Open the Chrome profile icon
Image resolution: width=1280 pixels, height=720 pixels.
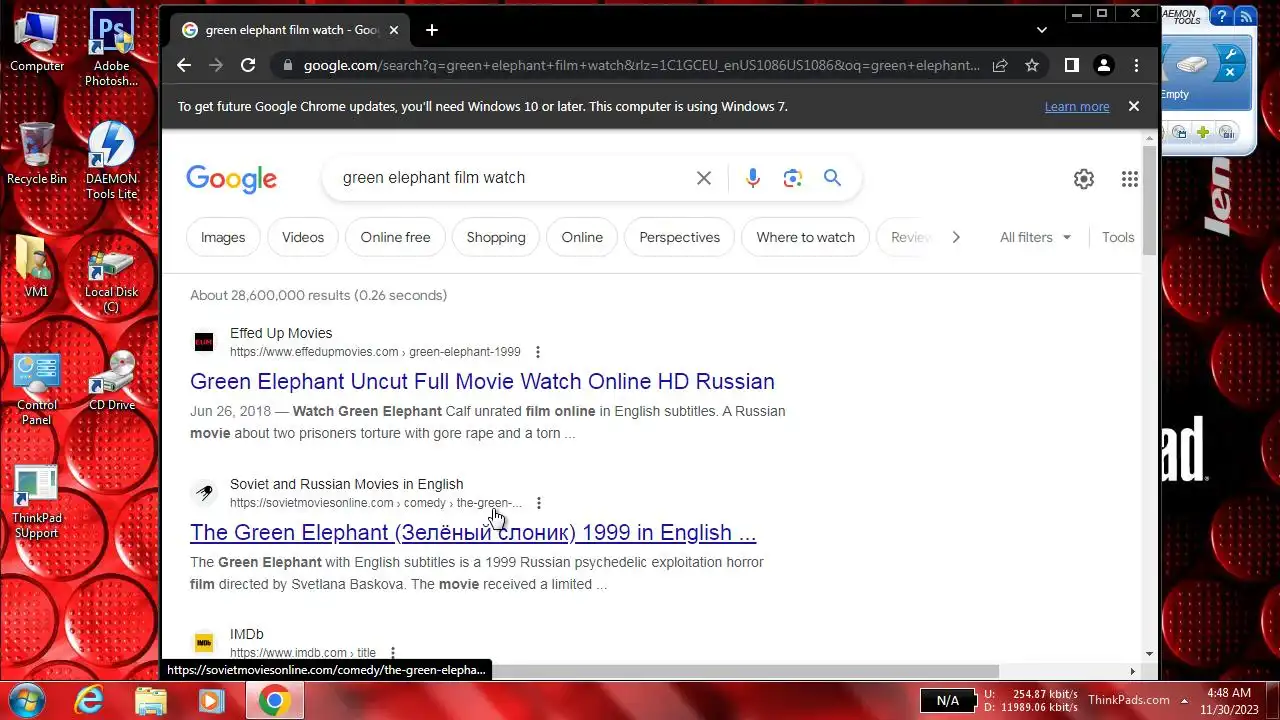(1104, 65)
